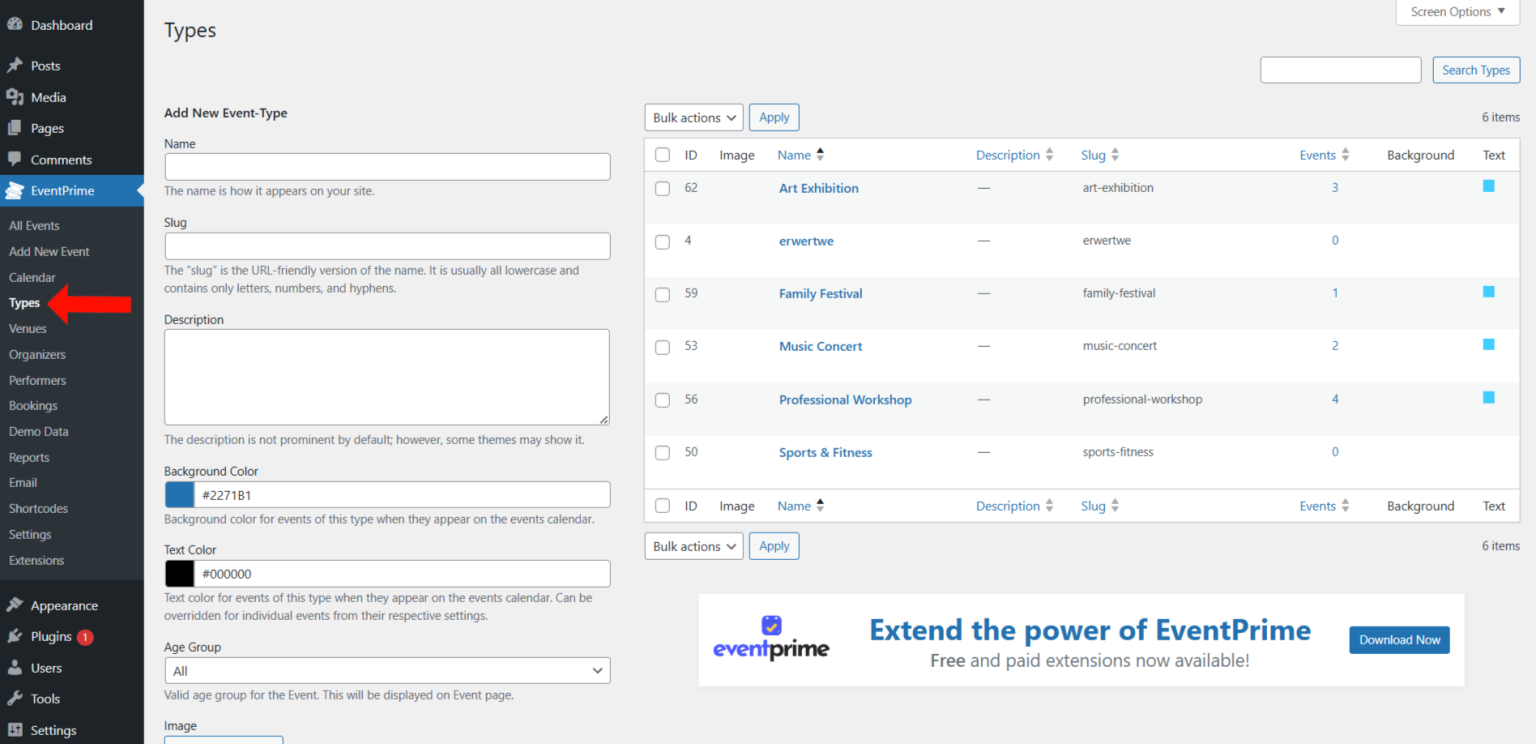Click inside the Slug input field
1536x744 pixels.
(x=387, y=246)
